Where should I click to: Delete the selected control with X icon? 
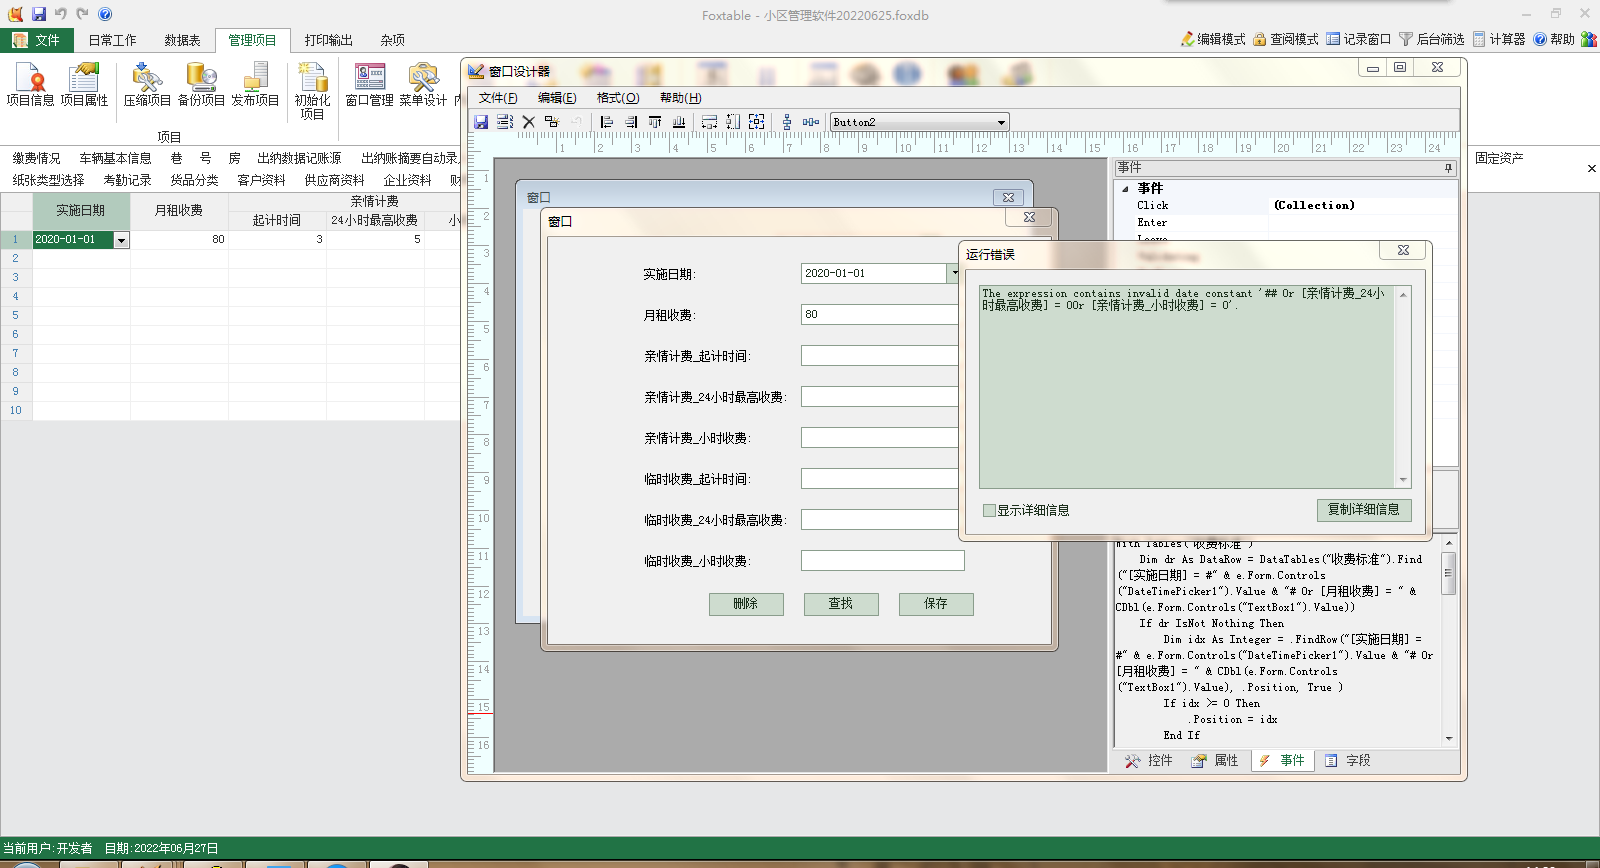click(x=529, y=122)
